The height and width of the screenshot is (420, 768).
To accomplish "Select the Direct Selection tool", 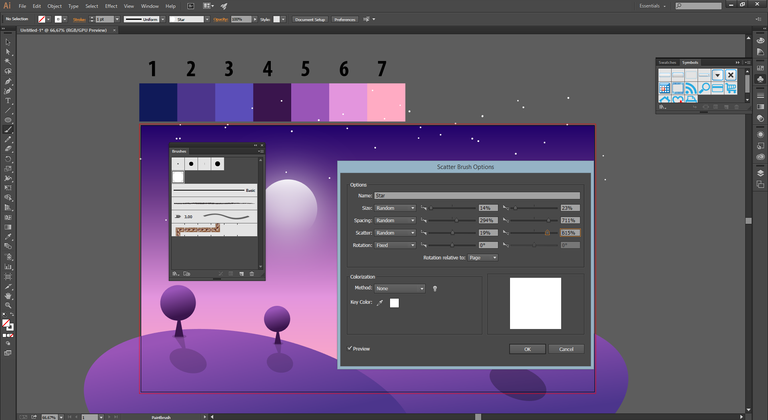I will [x=8, y=52].
